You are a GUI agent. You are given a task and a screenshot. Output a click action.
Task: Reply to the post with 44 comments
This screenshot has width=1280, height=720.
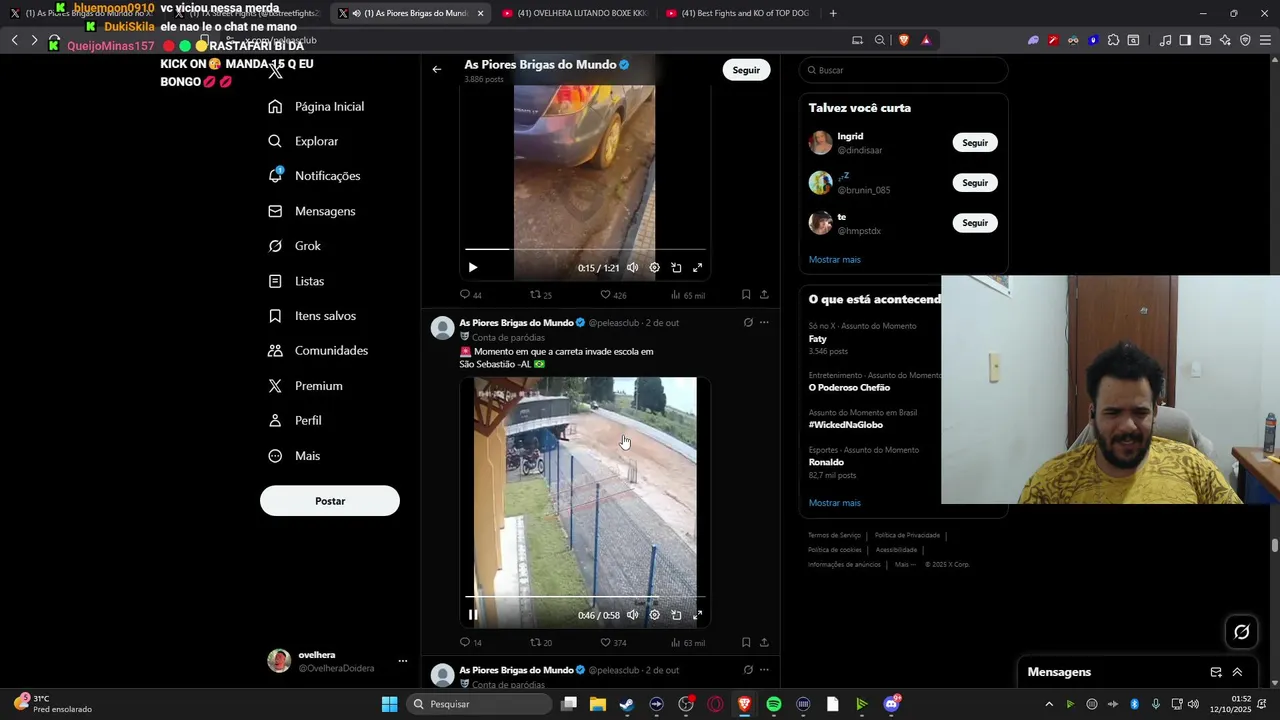point(470,295)
